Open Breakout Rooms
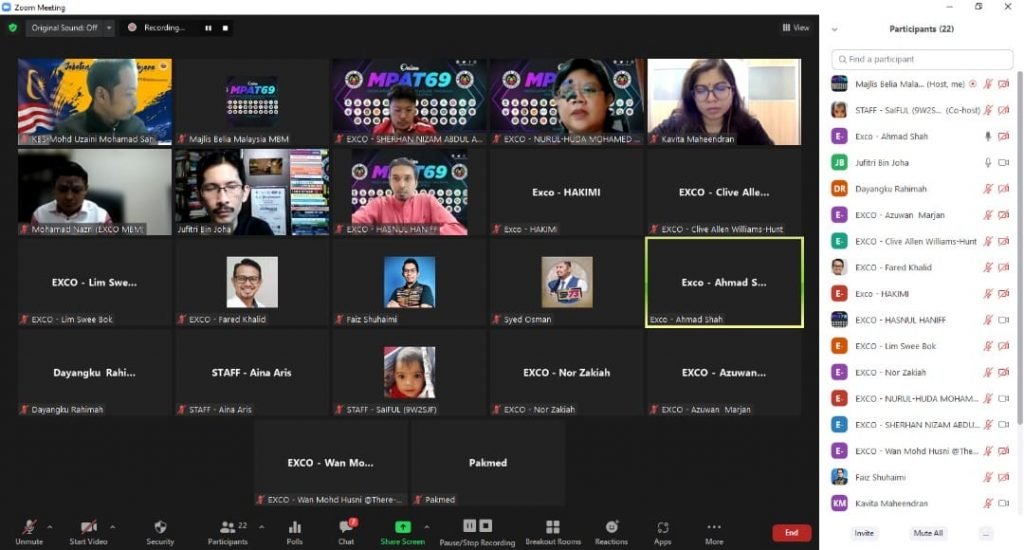This screenshot has height=550, width=1024. pyautogui.click(x=552, y=530)
